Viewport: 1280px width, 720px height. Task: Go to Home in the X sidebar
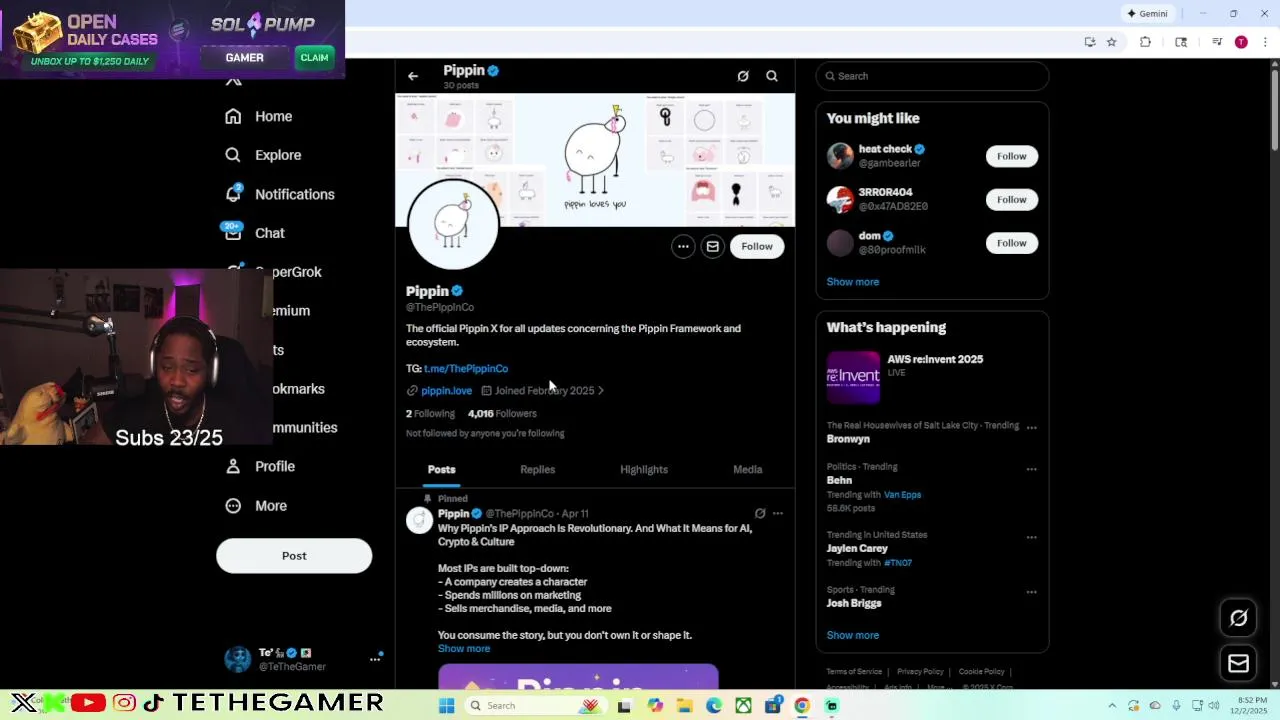[x=259, y=116]
